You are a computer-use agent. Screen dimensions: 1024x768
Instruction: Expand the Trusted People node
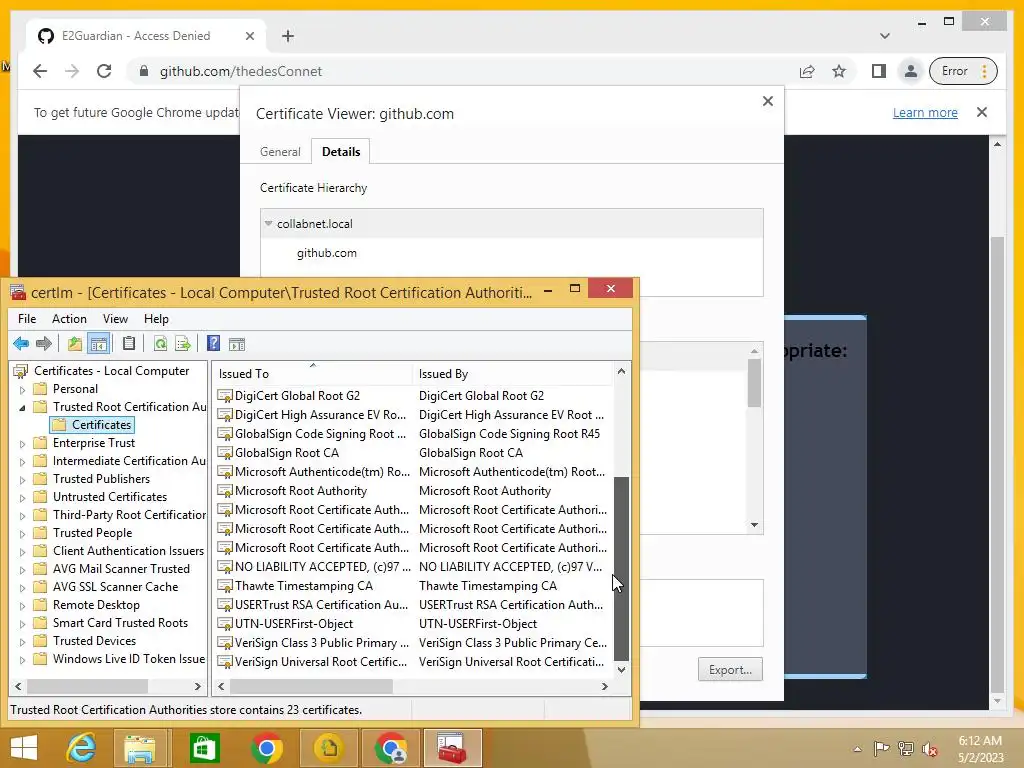tap(22, 534)
